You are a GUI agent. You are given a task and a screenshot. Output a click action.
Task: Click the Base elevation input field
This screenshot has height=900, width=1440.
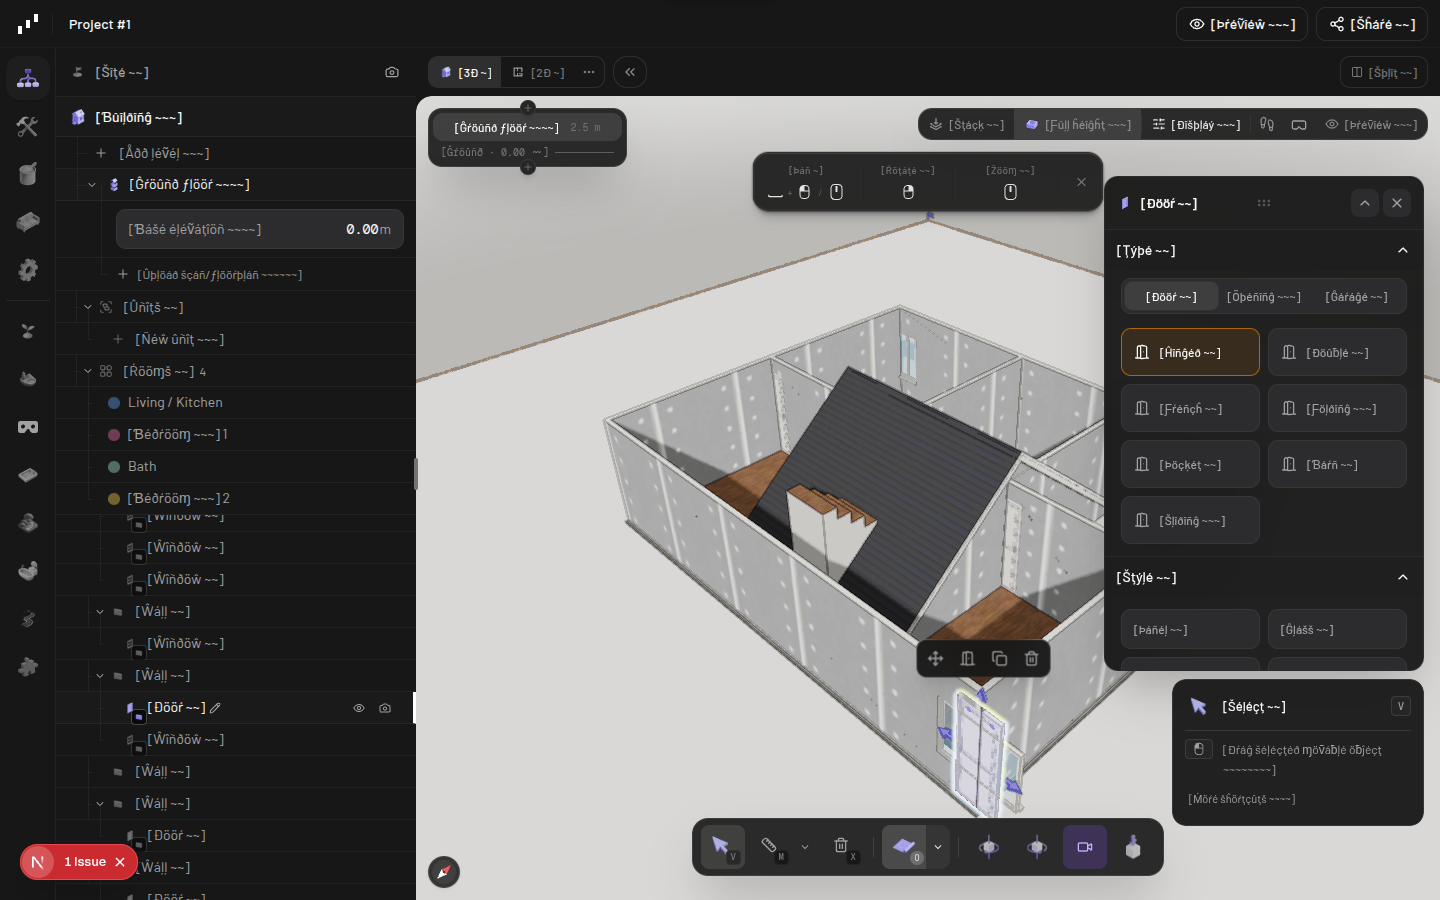pos(260,229)
